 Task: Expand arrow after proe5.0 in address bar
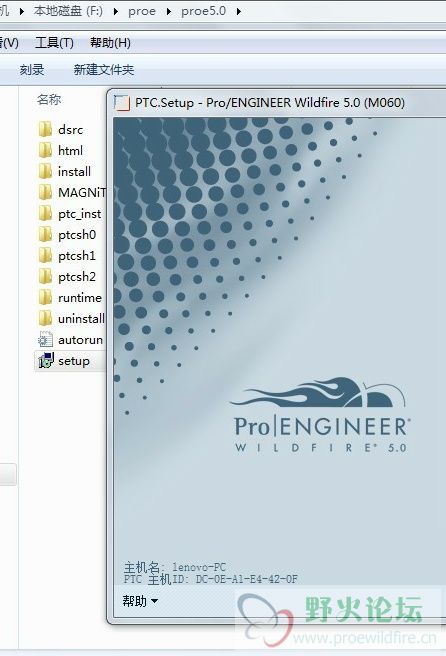[x=238, y=11]
